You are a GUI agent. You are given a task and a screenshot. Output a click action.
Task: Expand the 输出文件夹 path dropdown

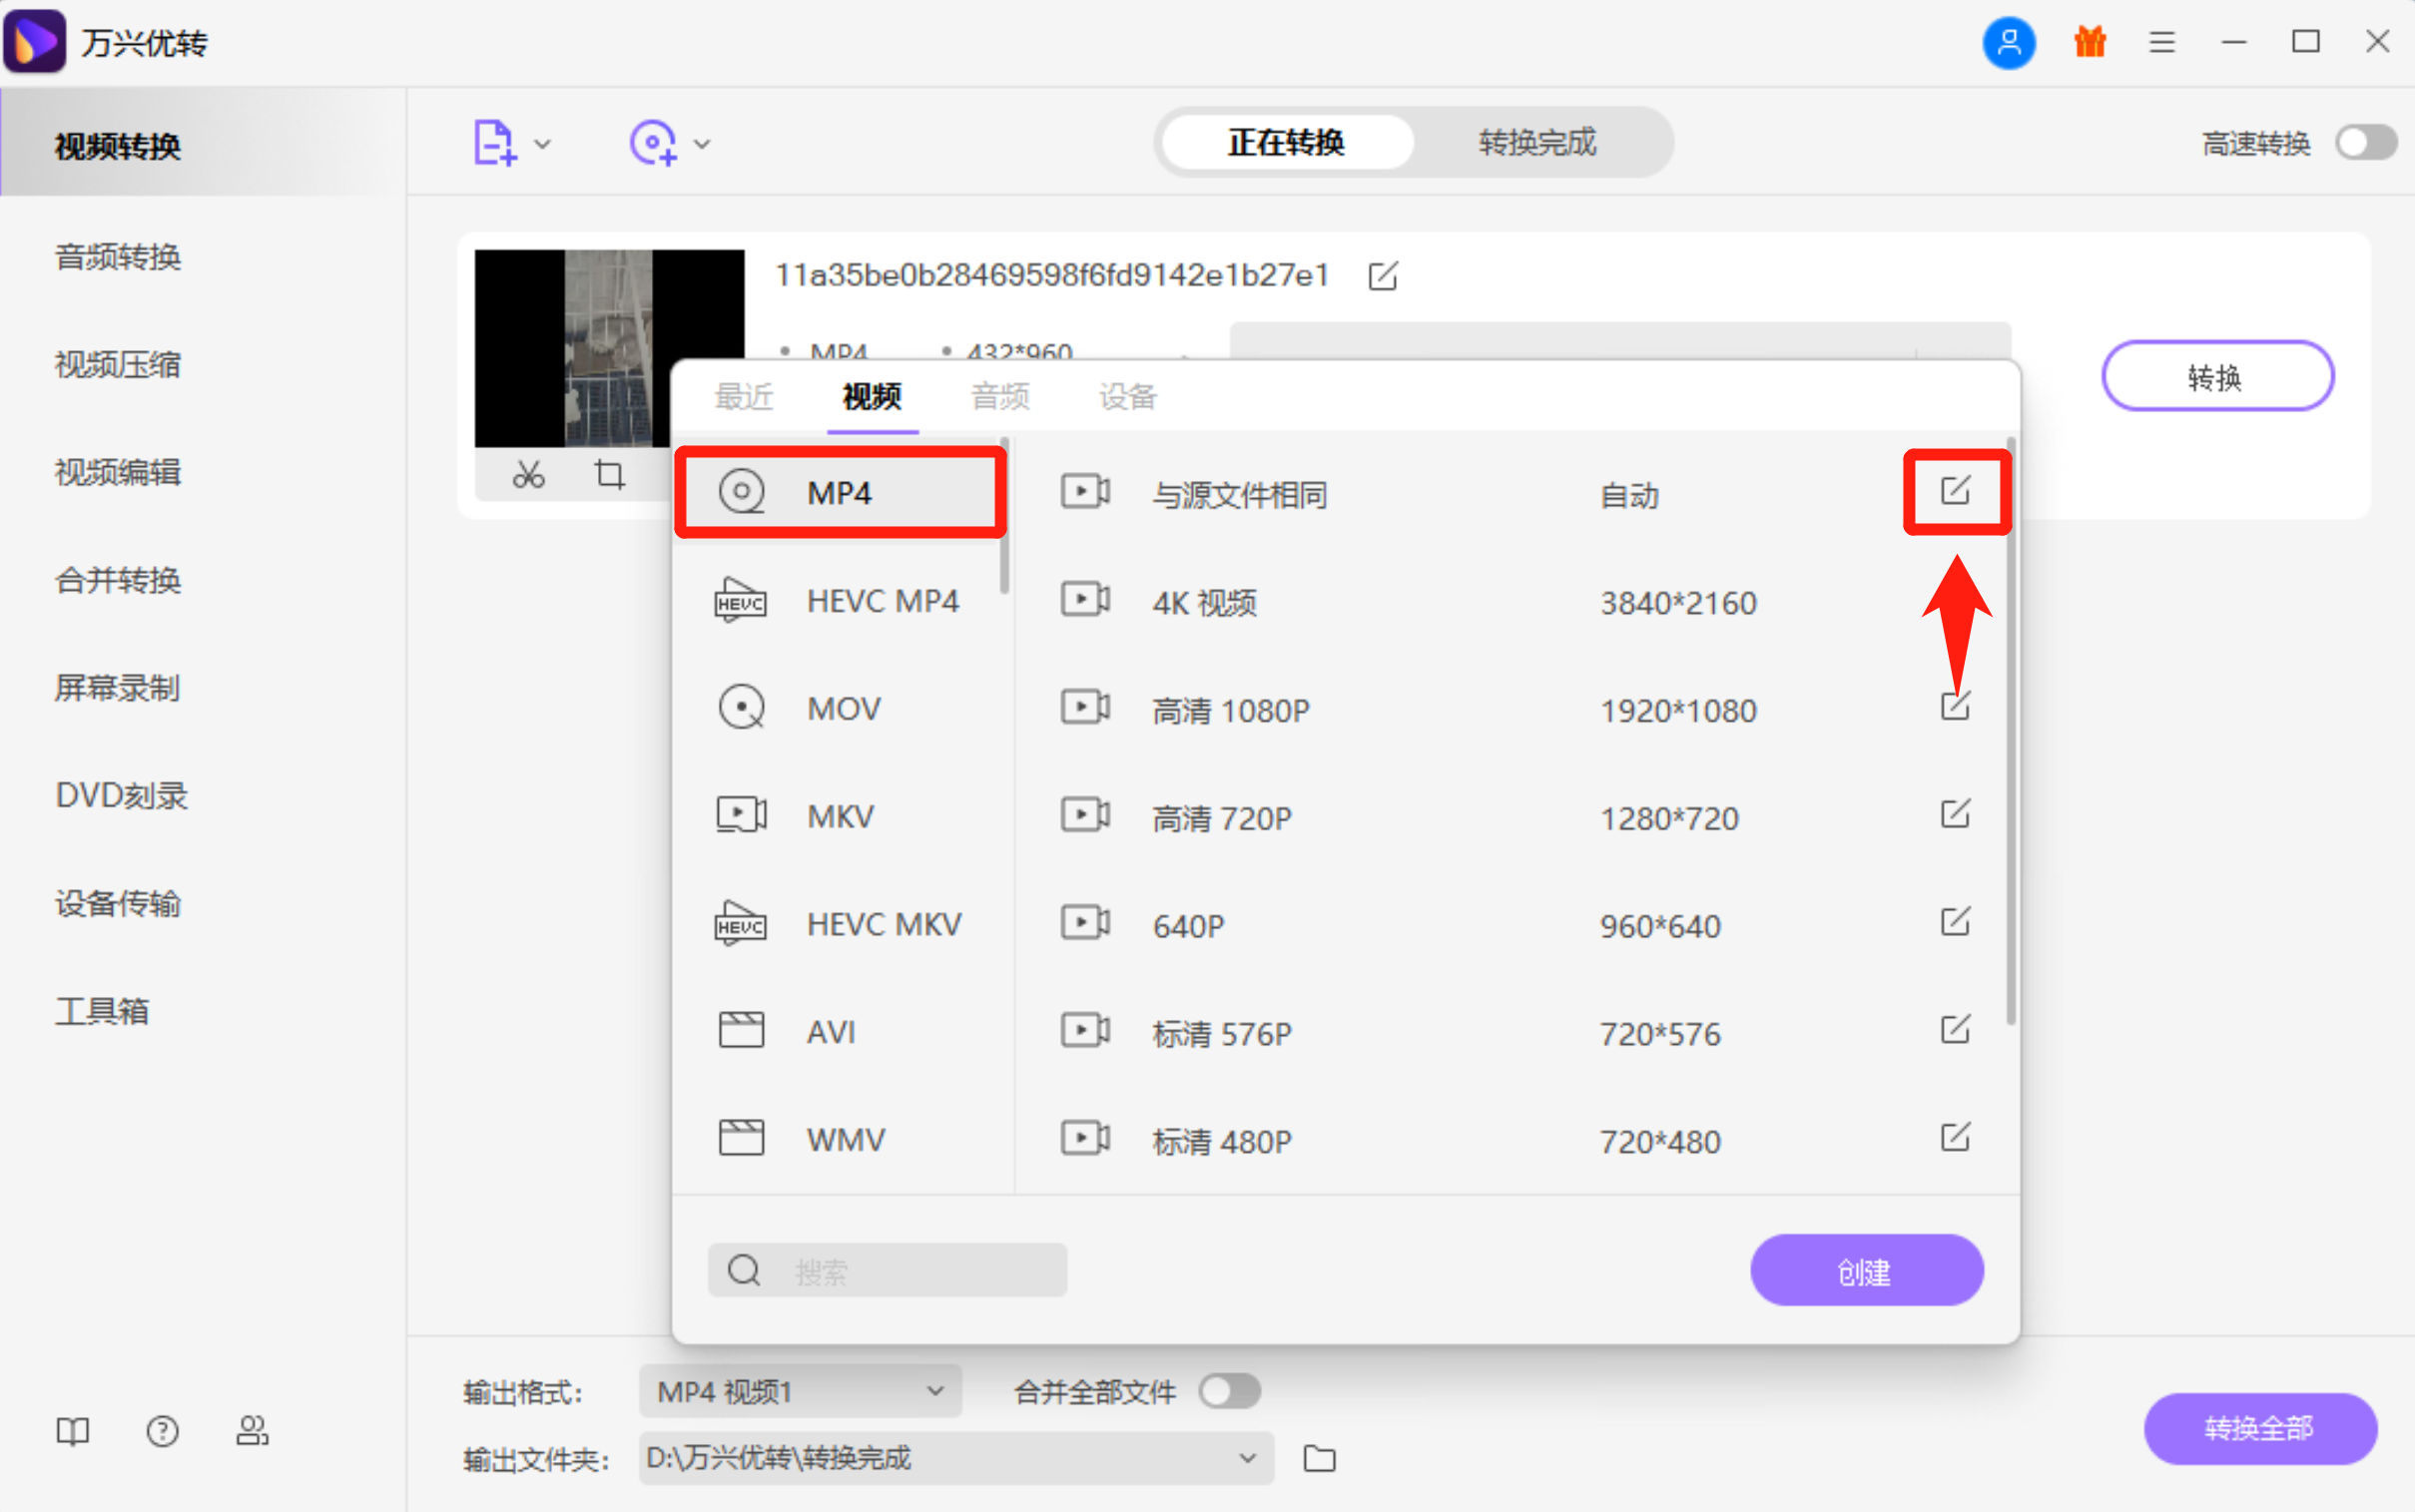1246,1458
